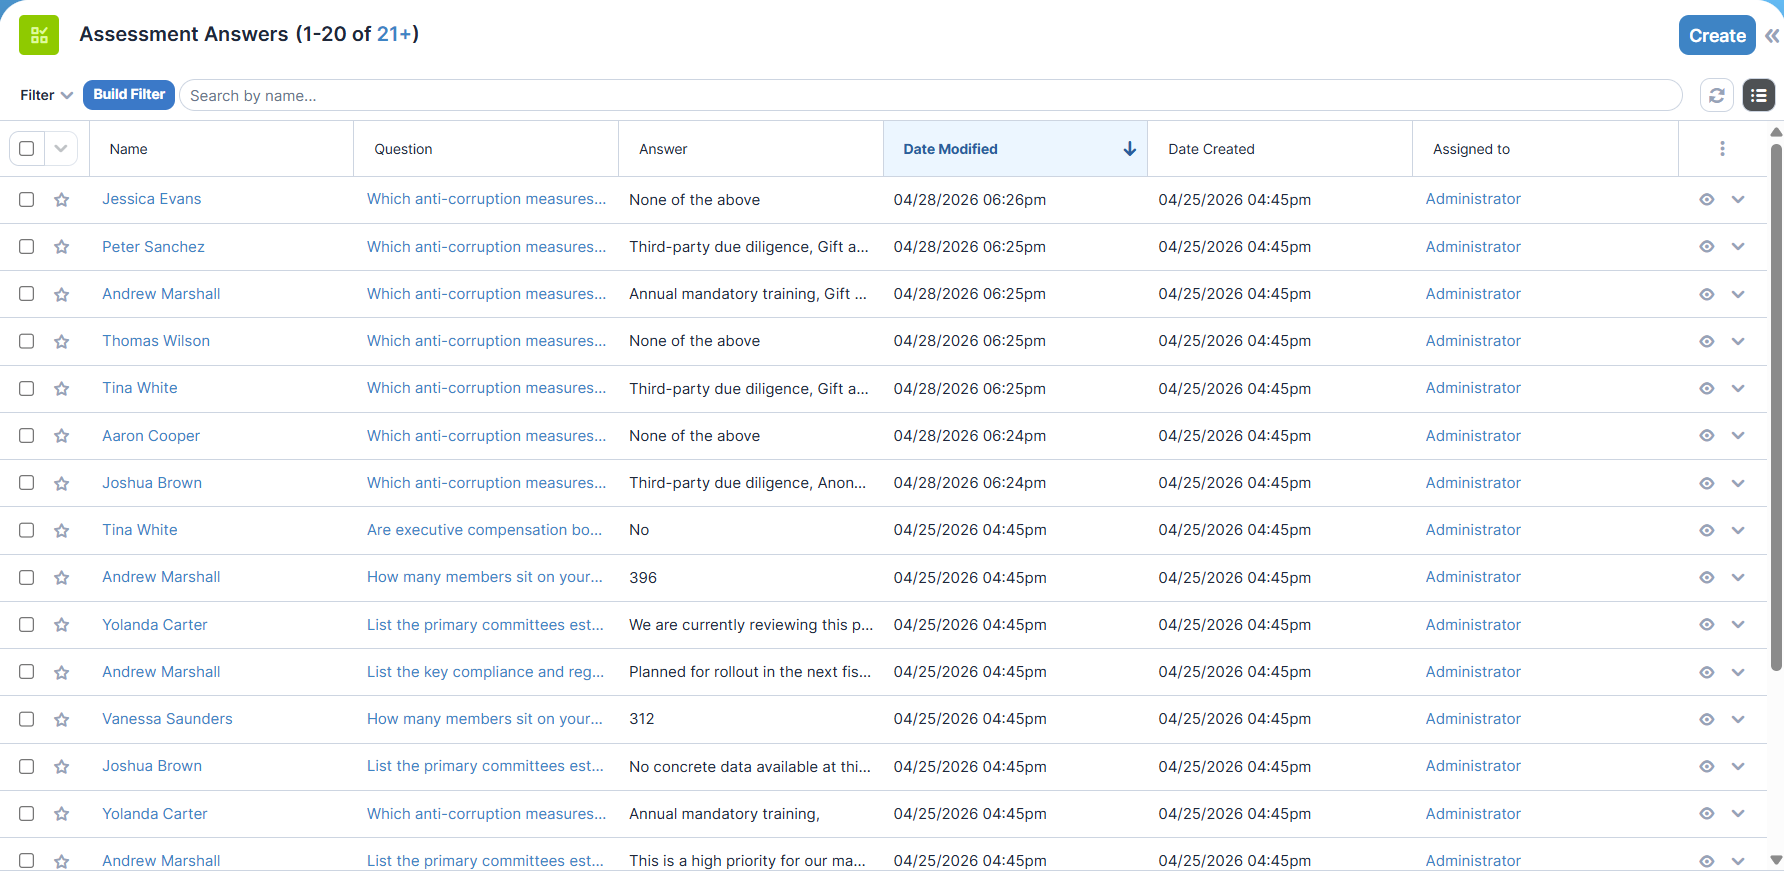Click the 21+ total count link

[394, 34]
